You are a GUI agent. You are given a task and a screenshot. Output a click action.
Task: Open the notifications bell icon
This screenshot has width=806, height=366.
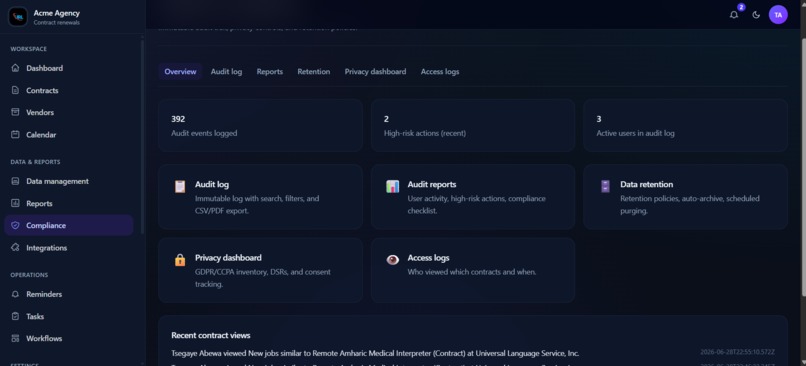point(734,15)
